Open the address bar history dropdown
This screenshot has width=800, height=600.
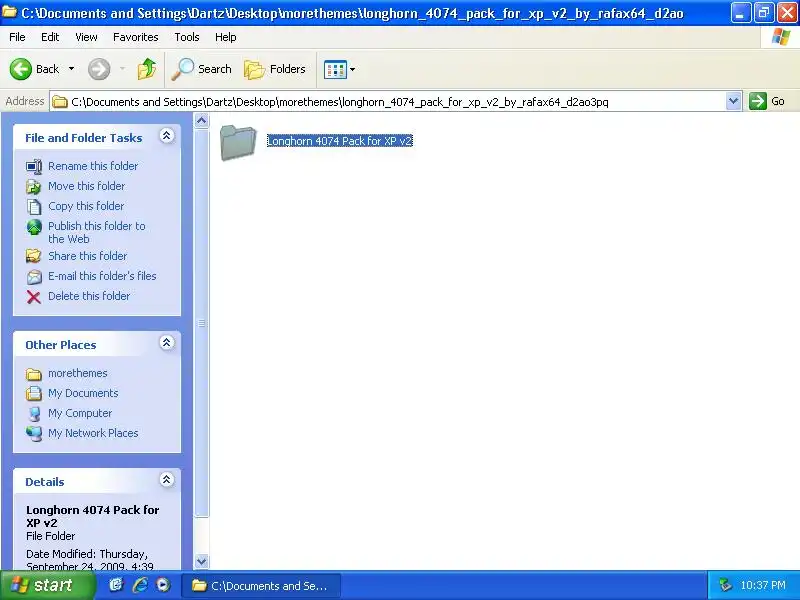point(733,101)
